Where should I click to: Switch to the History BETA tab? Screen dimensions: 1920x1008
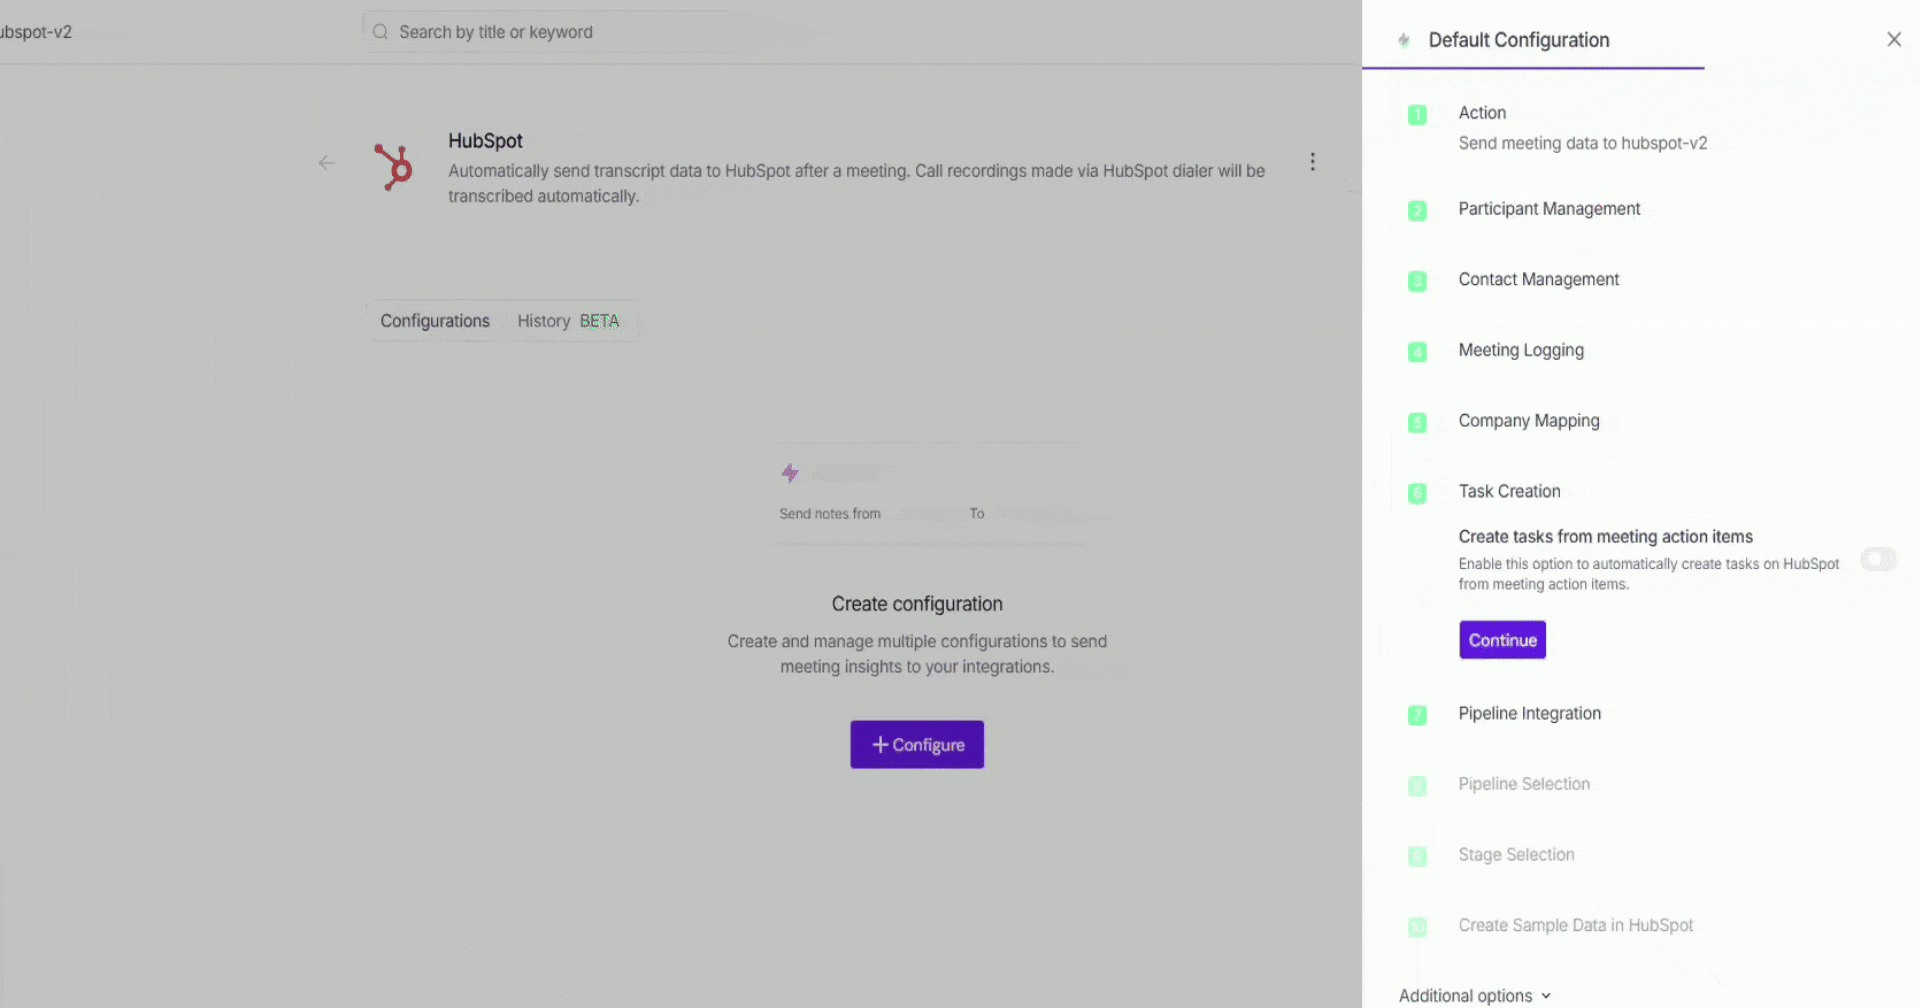(567, 321)
